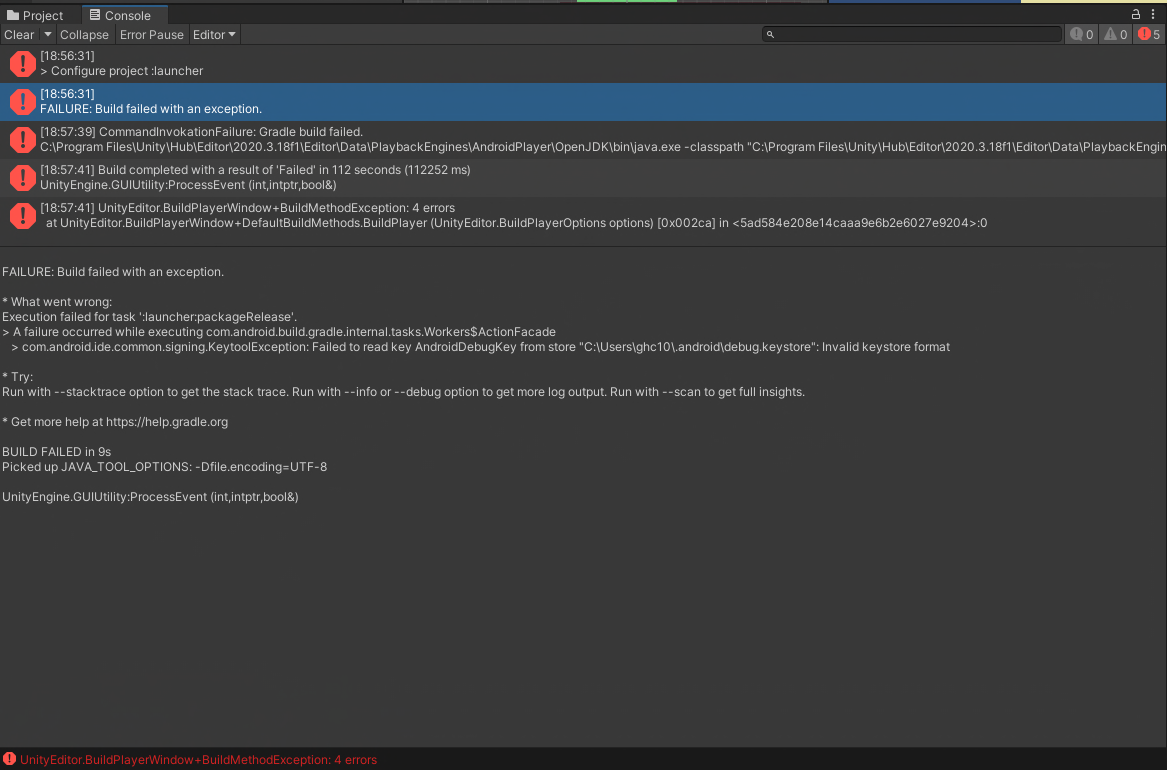Focus the console search field

912,34
